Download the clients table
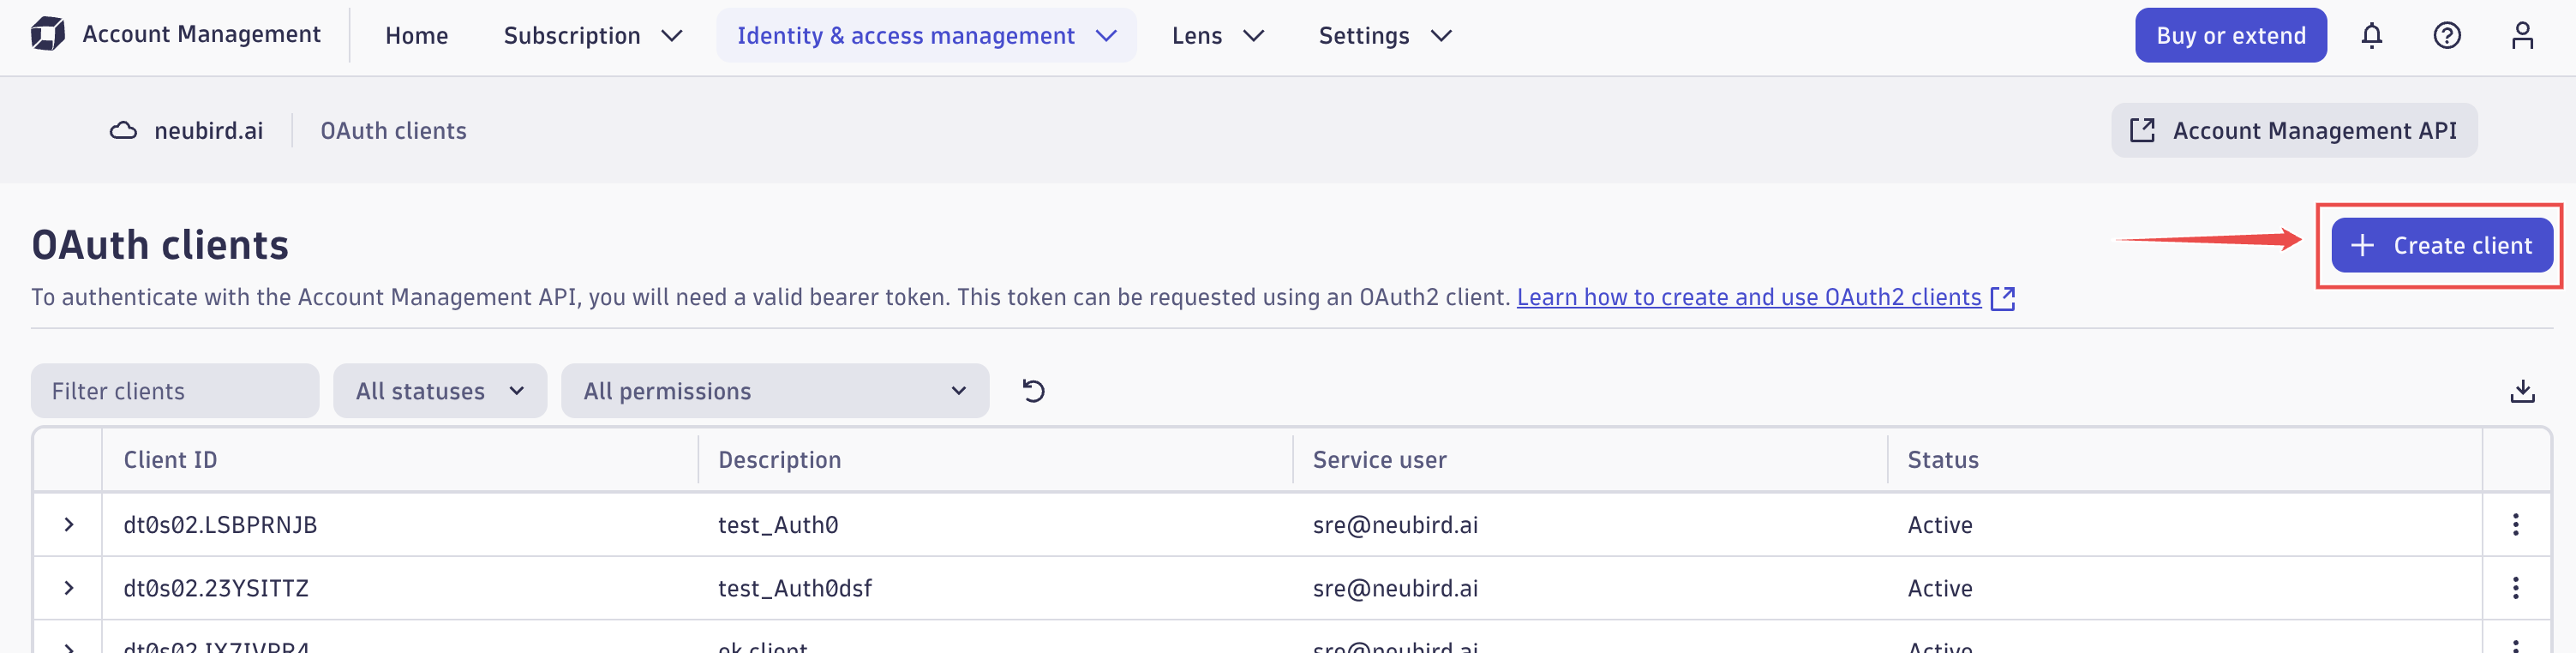The width and height of the screenshot is (2576, 653). point(2521,391)
